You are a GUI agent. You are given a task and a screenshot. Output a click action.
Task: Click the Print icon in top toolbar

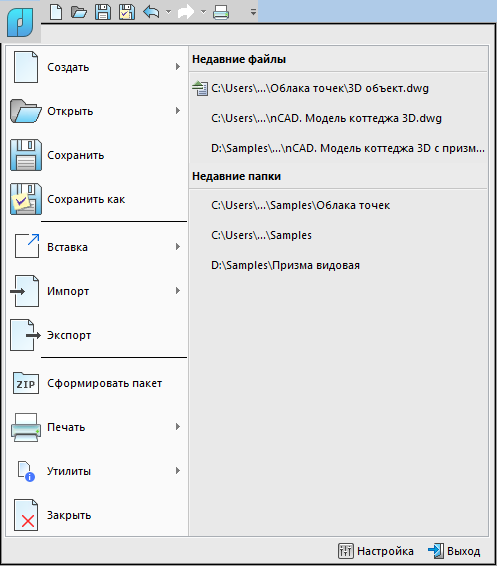(221, 12)
